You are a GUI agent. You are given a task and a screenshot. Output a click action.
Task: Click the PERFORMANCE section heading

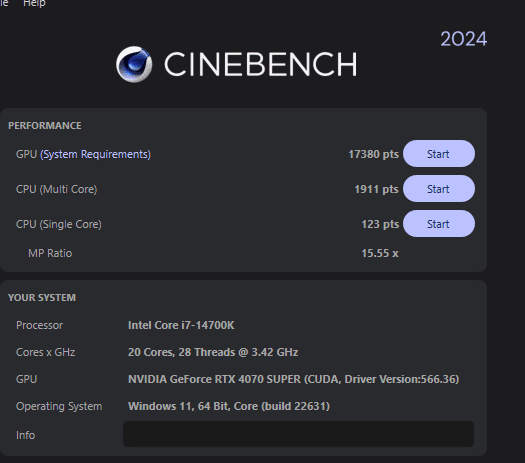[45, 126]
